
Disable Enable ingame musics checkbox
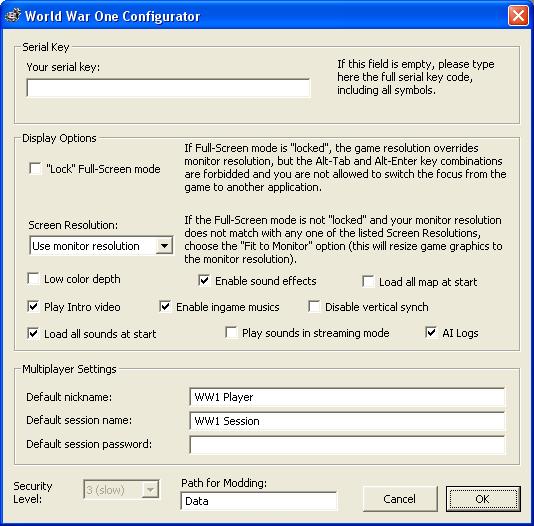coord(165,306)
